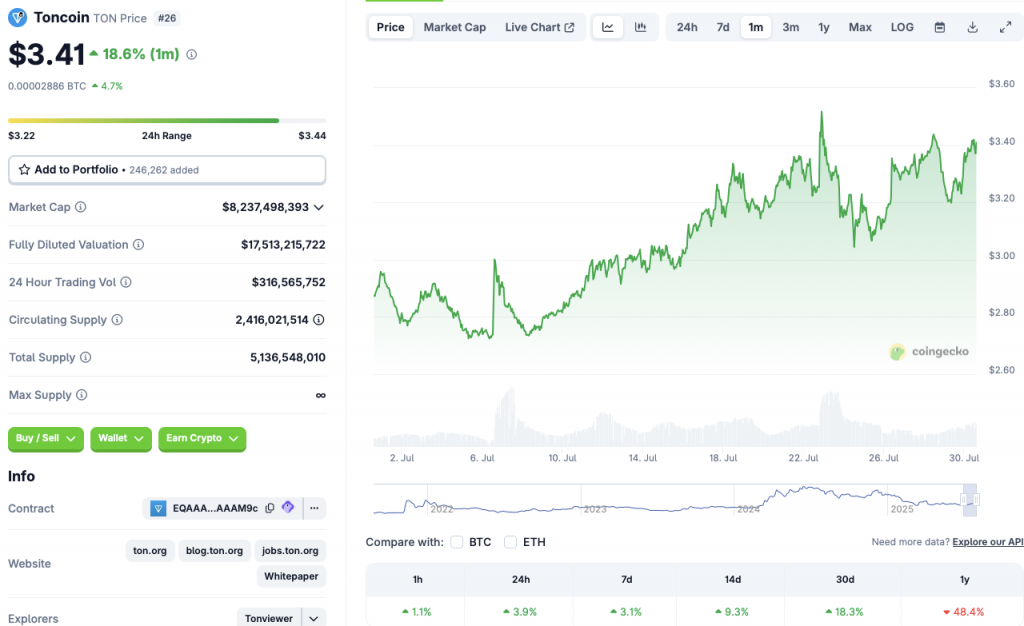Expand chart to fullscreen
The image size is (1024, 626).
point(1005,27)
